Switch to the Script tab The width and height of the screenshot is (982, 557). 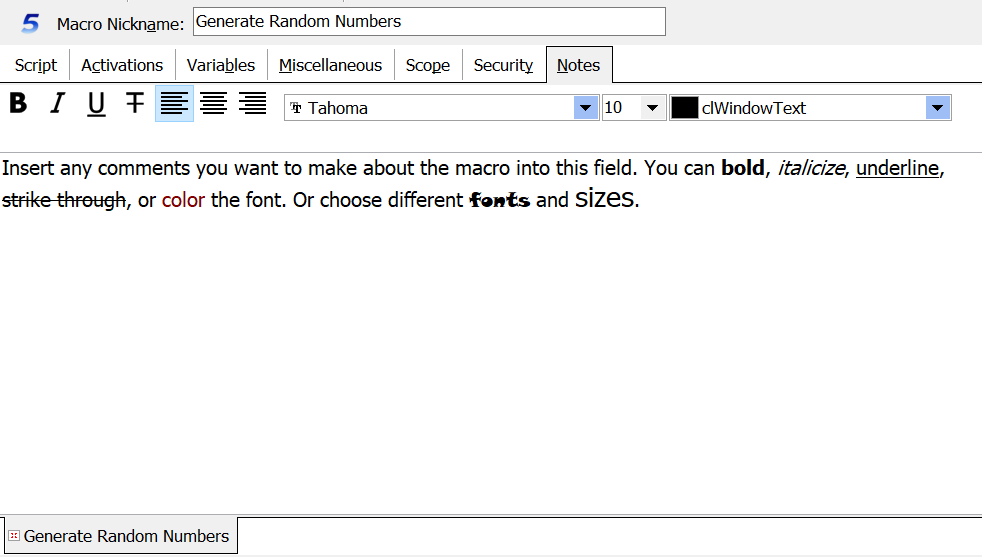coord(36,65)
